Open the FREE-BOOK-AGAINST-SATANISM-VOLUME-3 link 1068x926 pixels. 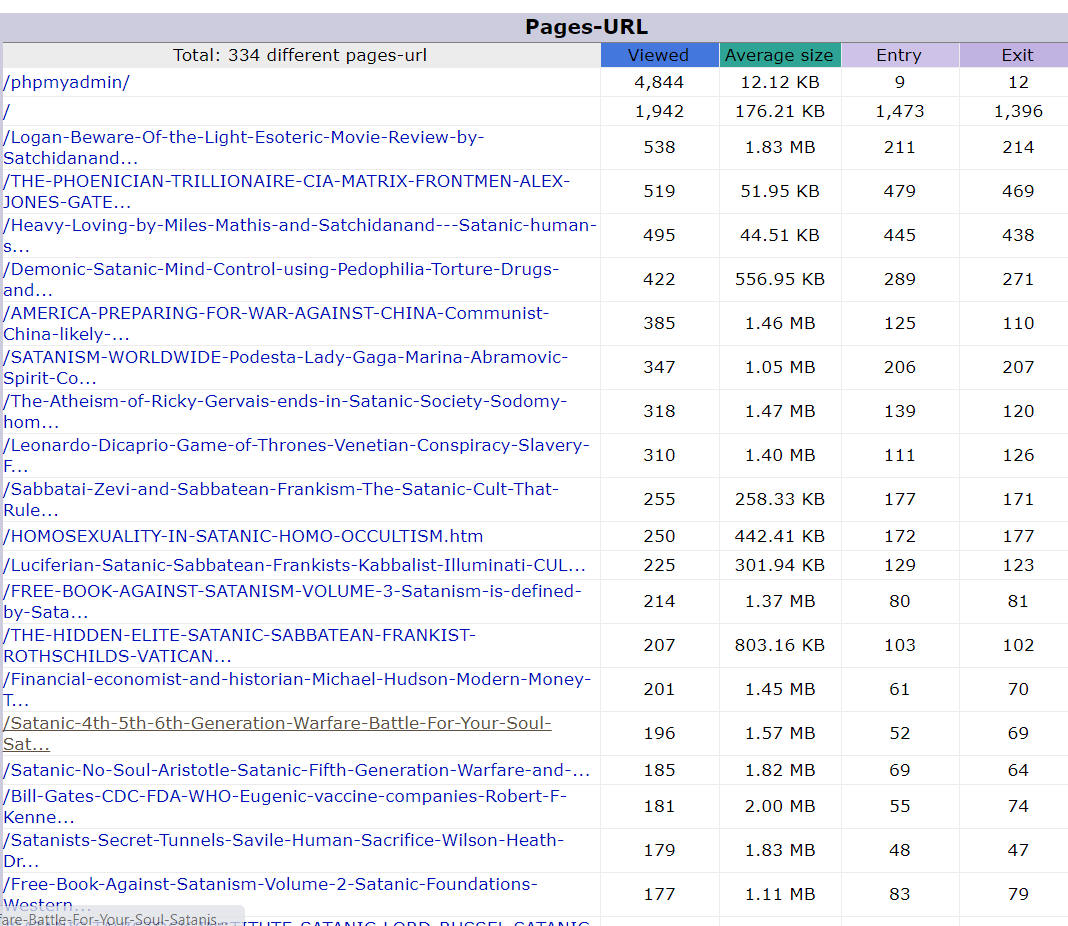pos(292,601)
